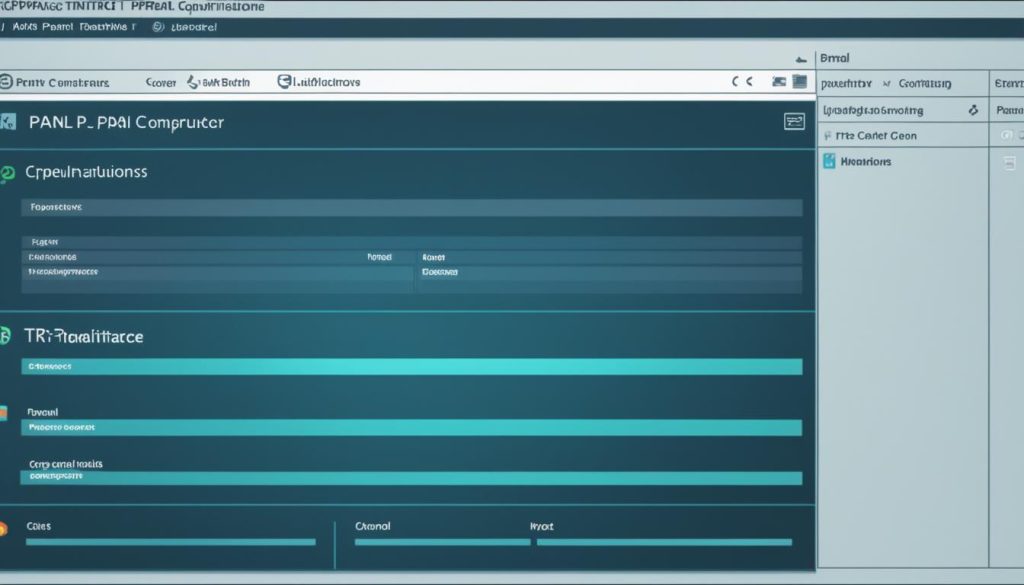Click the orange icon left of Fovoul
Image resolution: width=1024 pixels, height=585 pixels.
[3, 413]
